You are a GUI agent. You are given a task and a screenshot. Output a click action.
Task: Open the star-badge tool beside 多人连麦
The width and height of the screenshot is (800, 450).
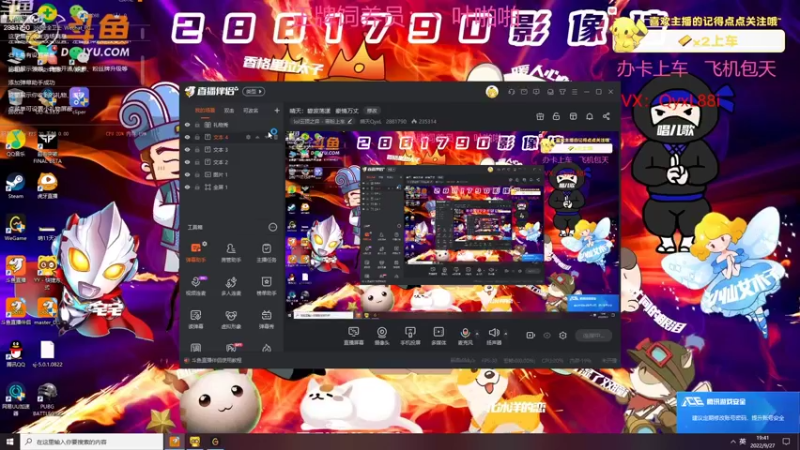pyautogui.click(x=266, y=286)
